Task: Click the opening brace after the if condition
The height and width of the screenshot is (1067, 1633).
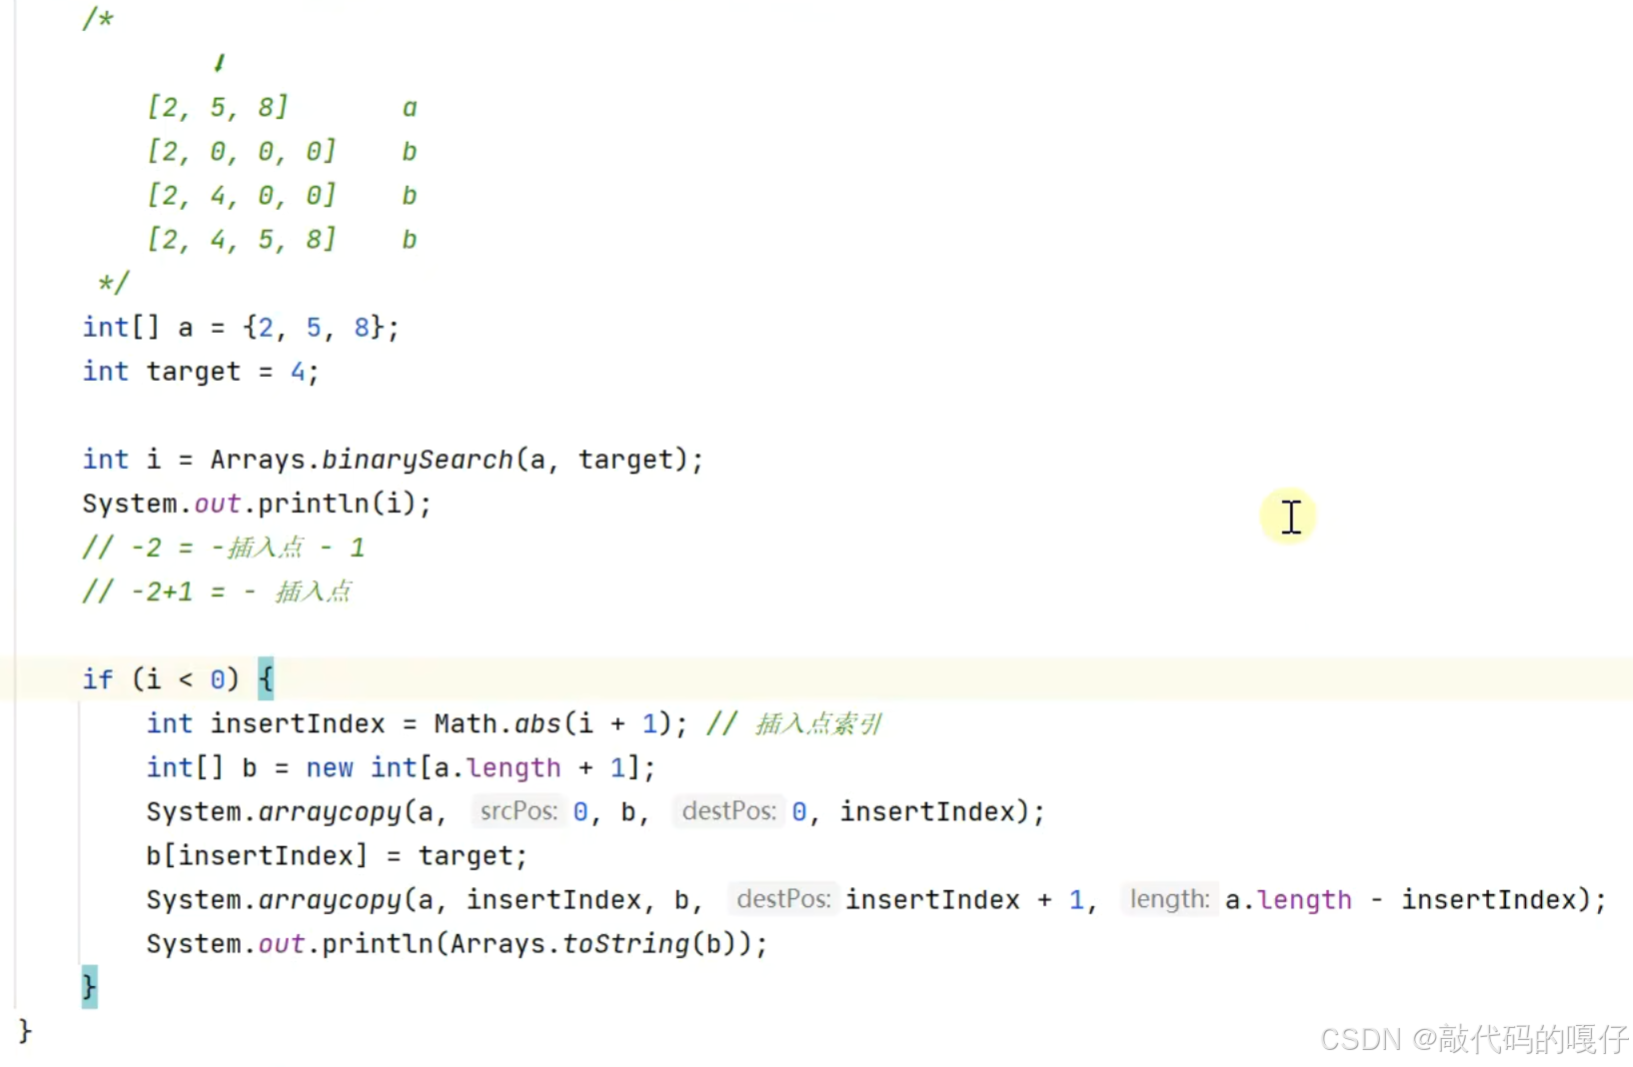Action: click(x=266, y=679)
